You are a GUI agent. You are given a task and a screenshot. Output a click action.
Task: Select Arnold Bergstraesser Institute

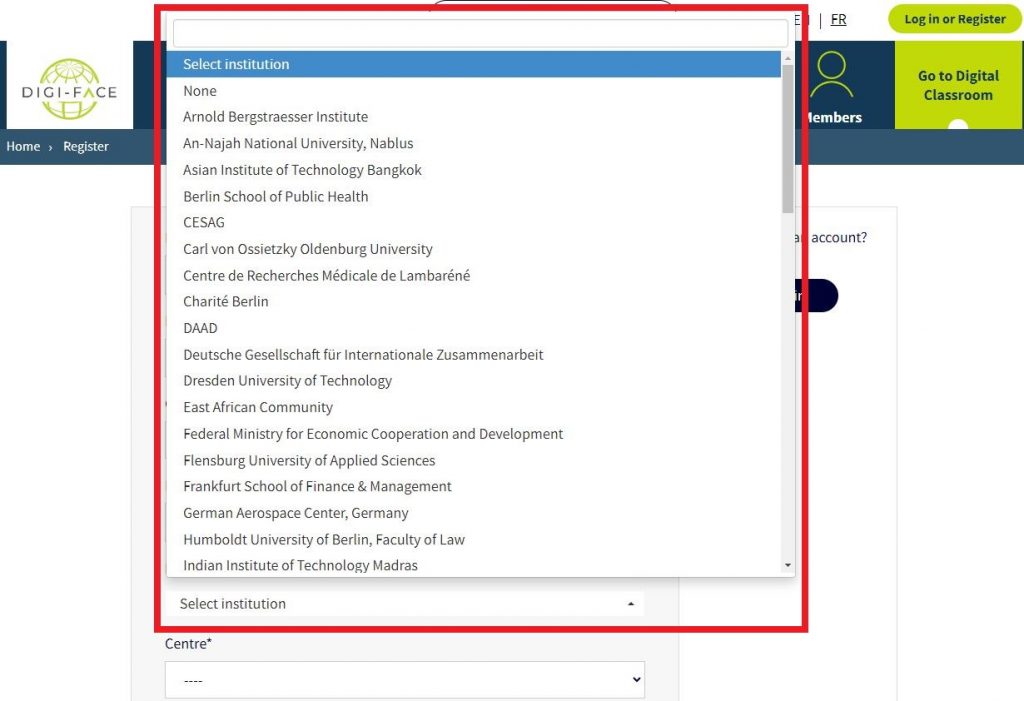pyautogui.click(x=473, y=117)
